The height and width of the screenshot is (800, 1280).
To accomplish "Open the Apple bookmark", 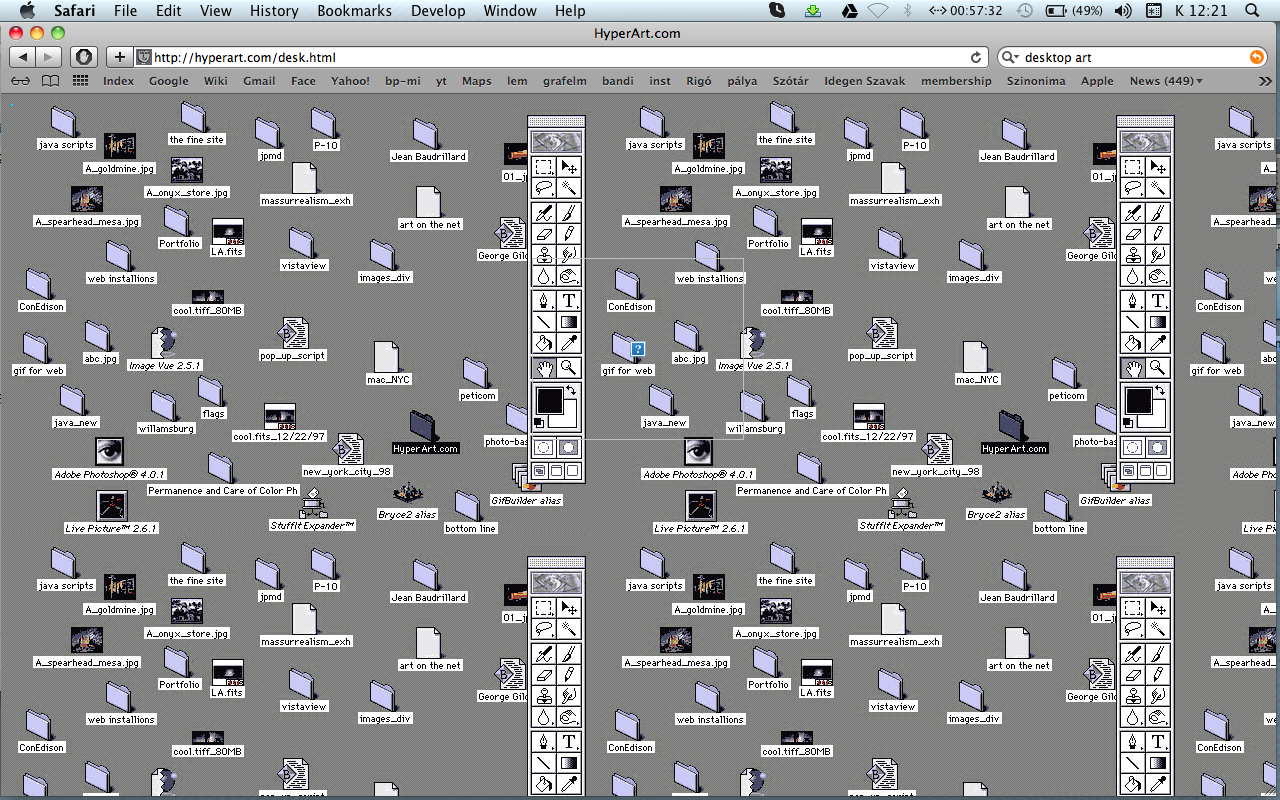I will [1097, 81].
